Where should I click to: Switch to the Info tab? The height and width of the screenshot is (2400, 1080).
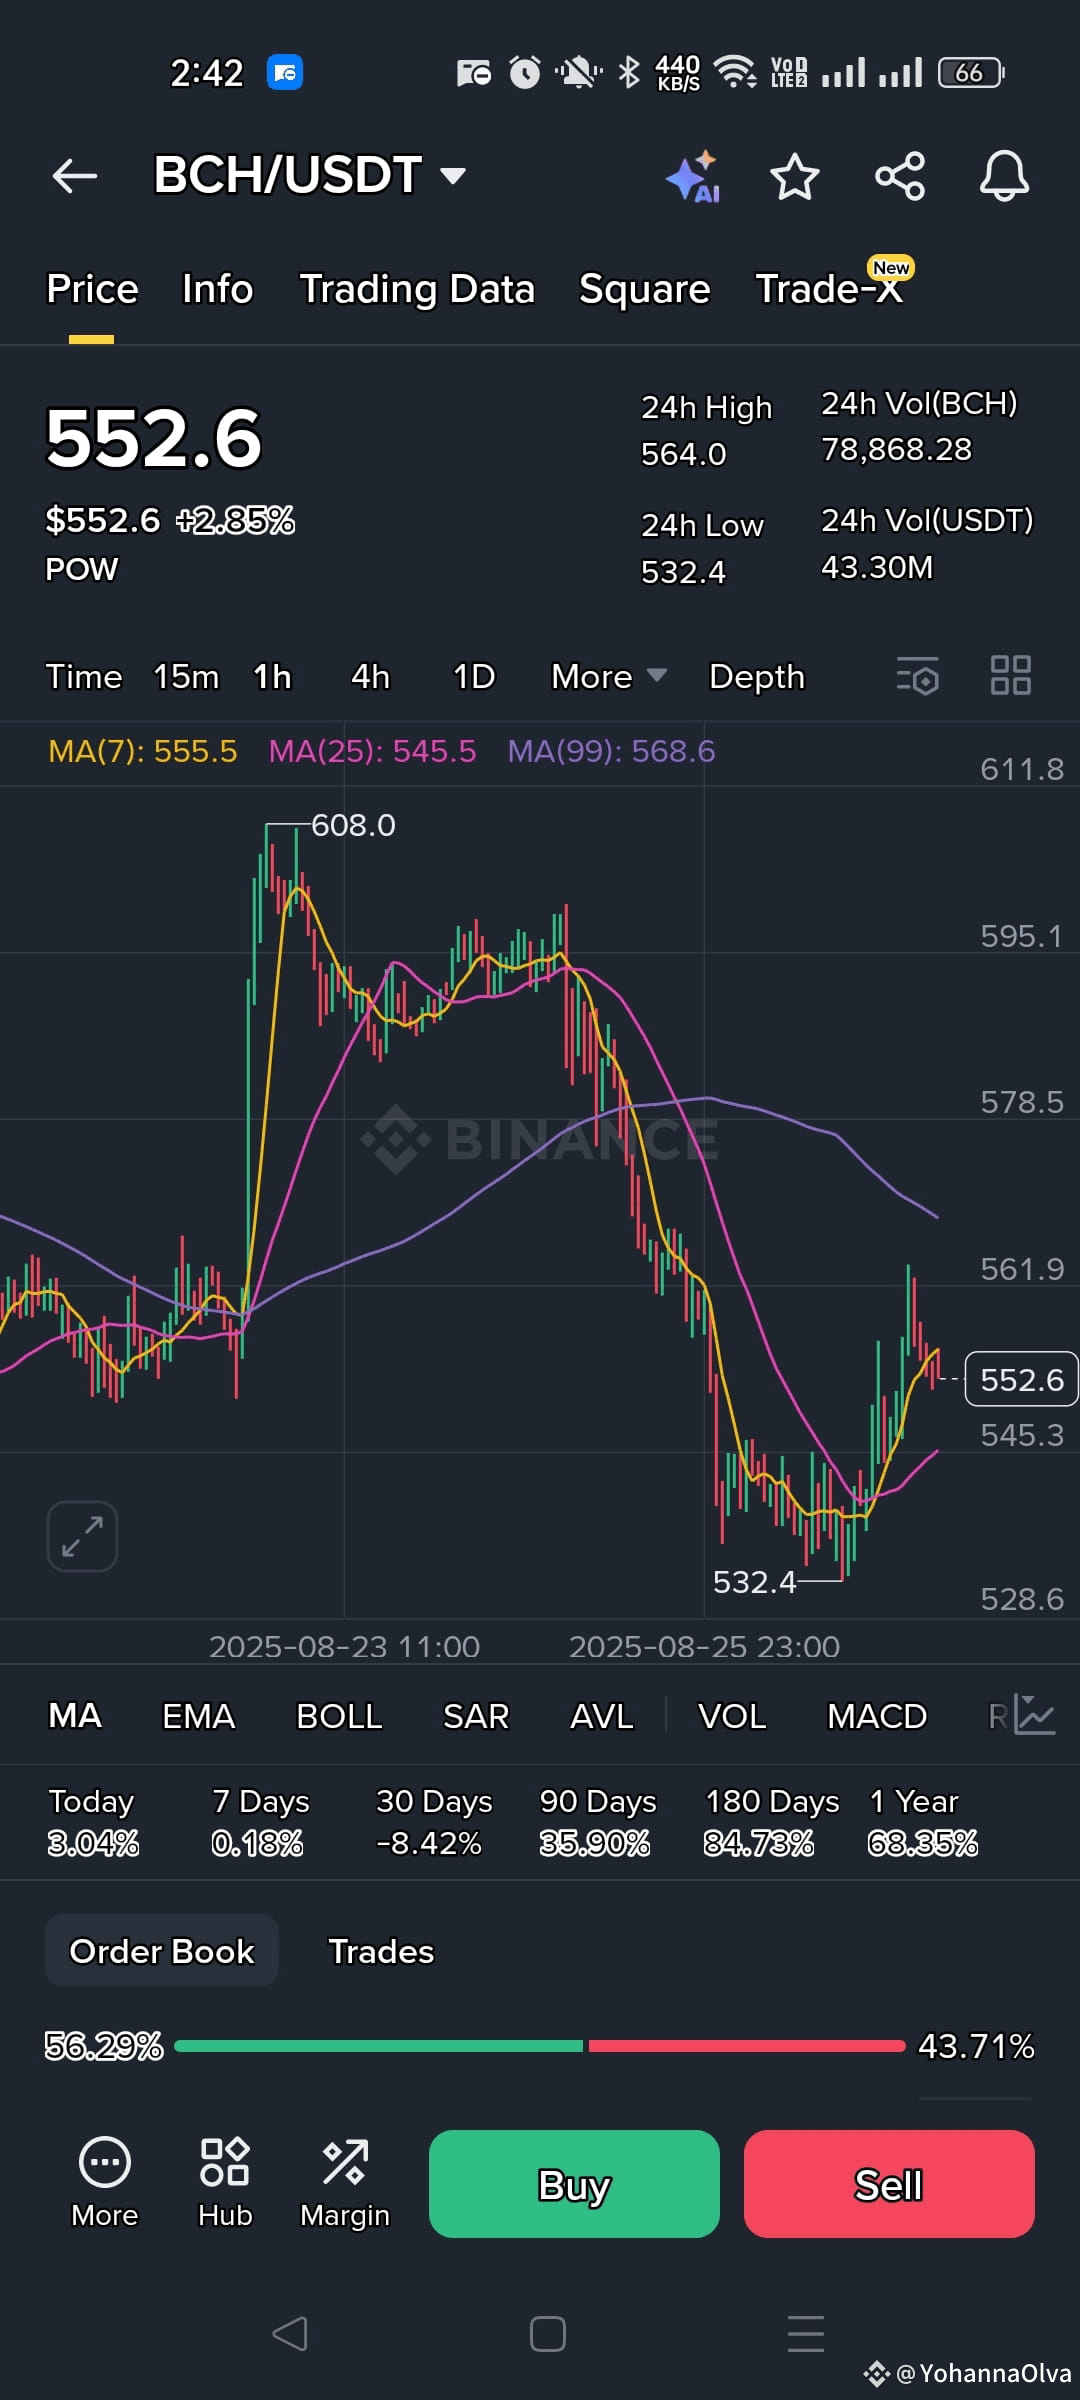(x=218, y=289)
